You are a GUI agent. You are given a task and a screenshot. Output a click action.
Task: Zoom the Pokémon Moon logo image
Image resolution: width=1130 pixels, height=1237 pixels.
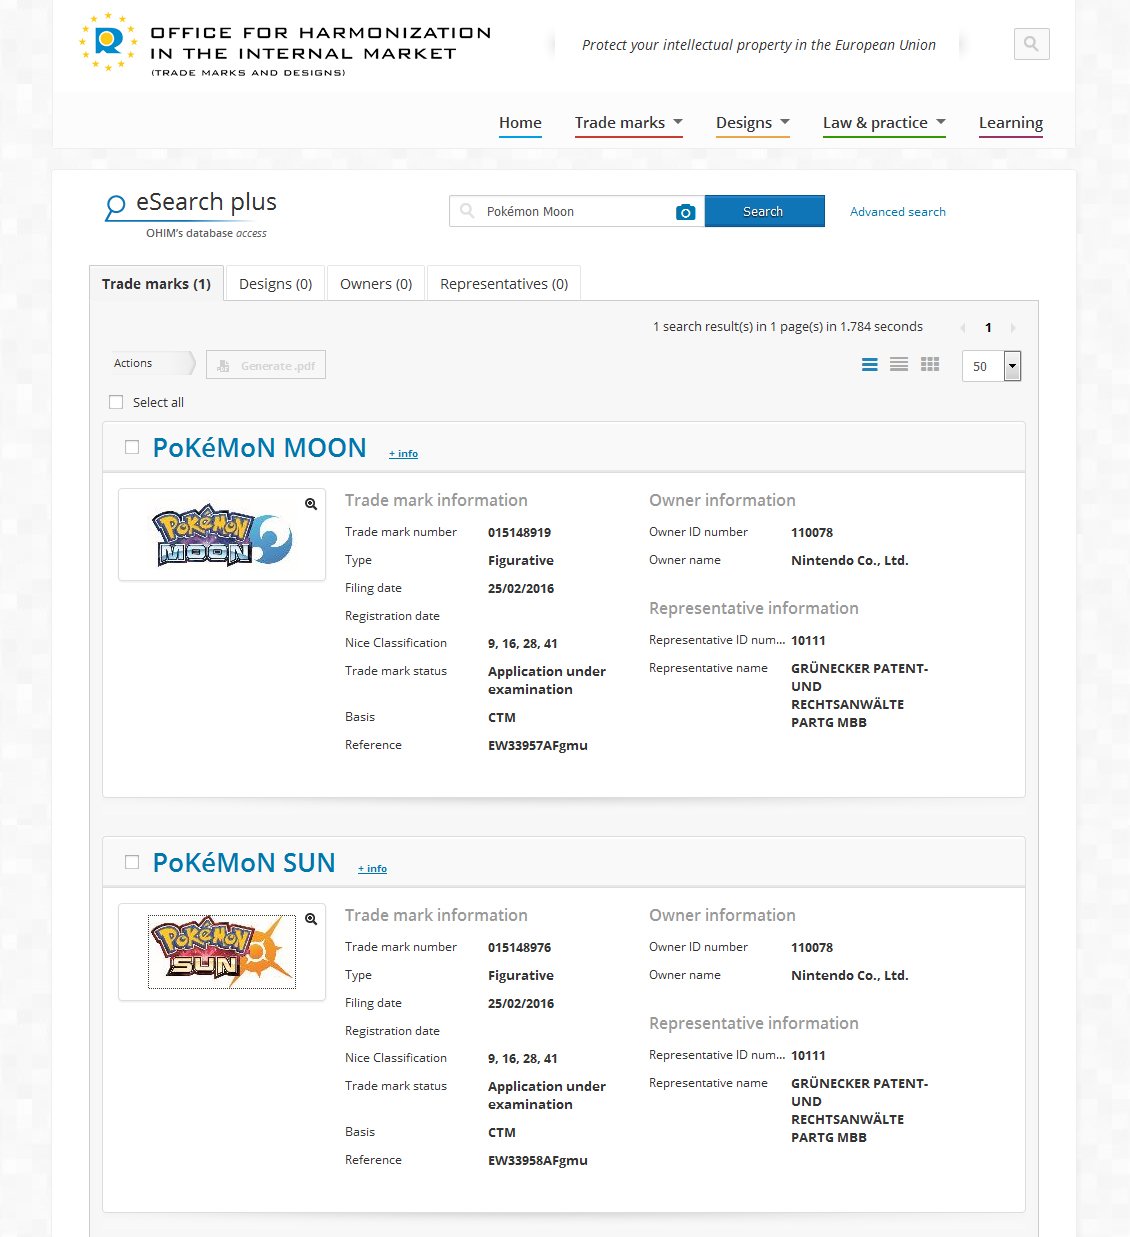point(311,504)
